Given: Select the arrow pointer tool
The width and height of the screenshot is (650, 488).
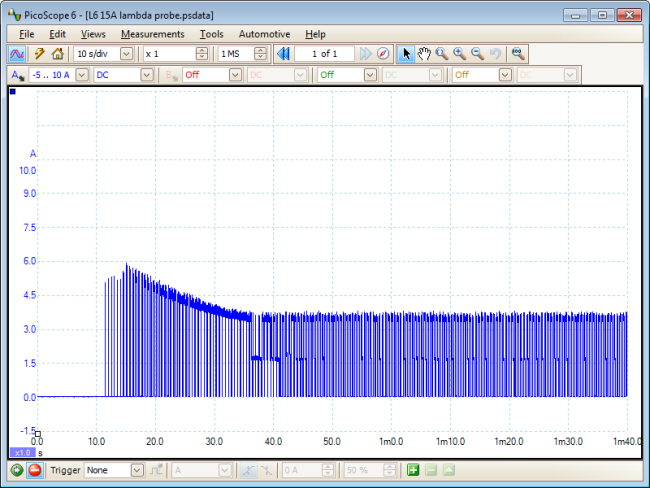Looking at the screenshot, I should tap(406, 53).
